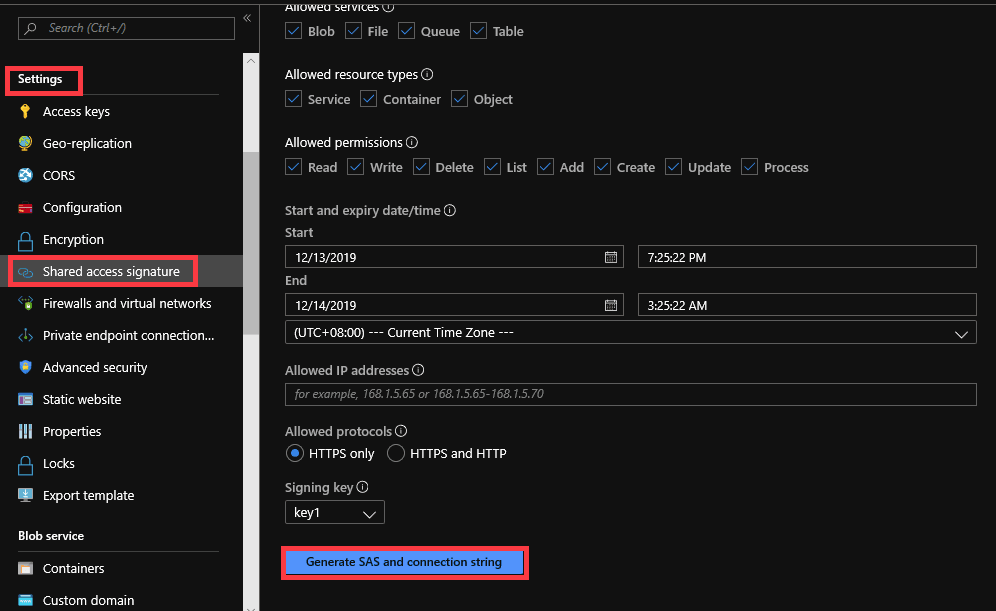This screenshot has height=611, width=996.
Task: Open calendar icon for End date
Action: coord(611,305)
